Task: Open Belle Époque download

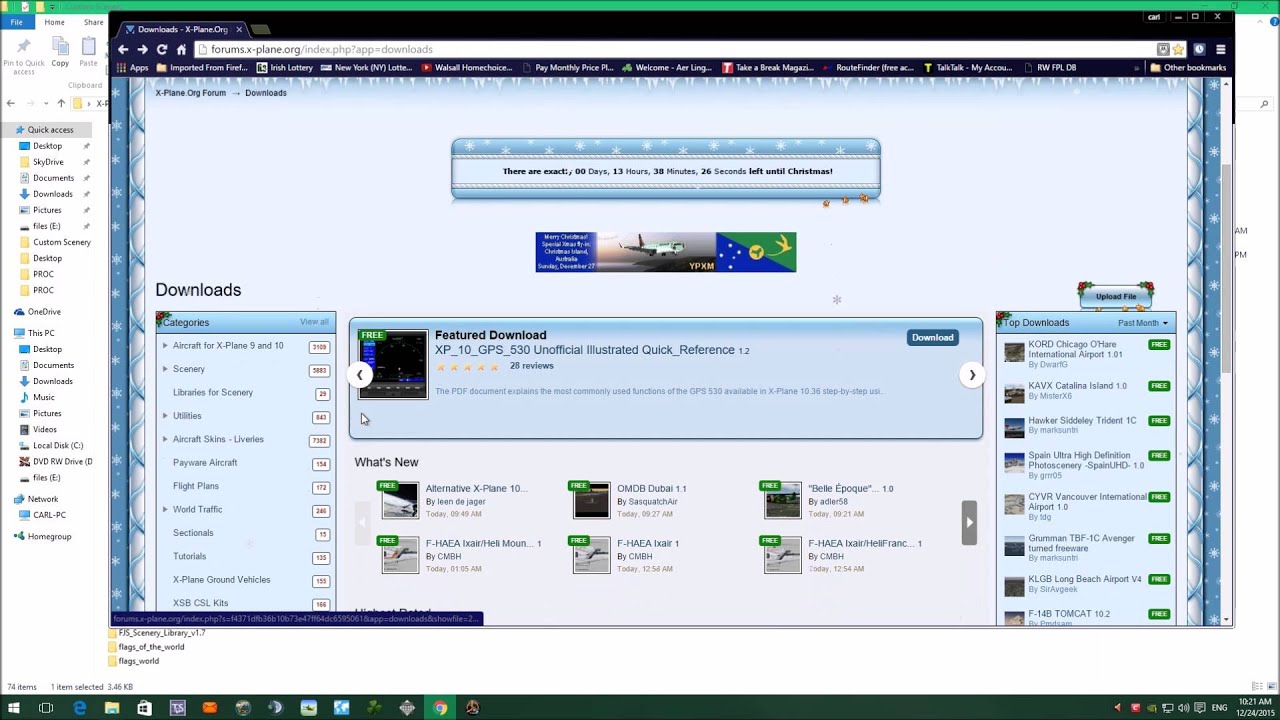Action: (851, 489)
